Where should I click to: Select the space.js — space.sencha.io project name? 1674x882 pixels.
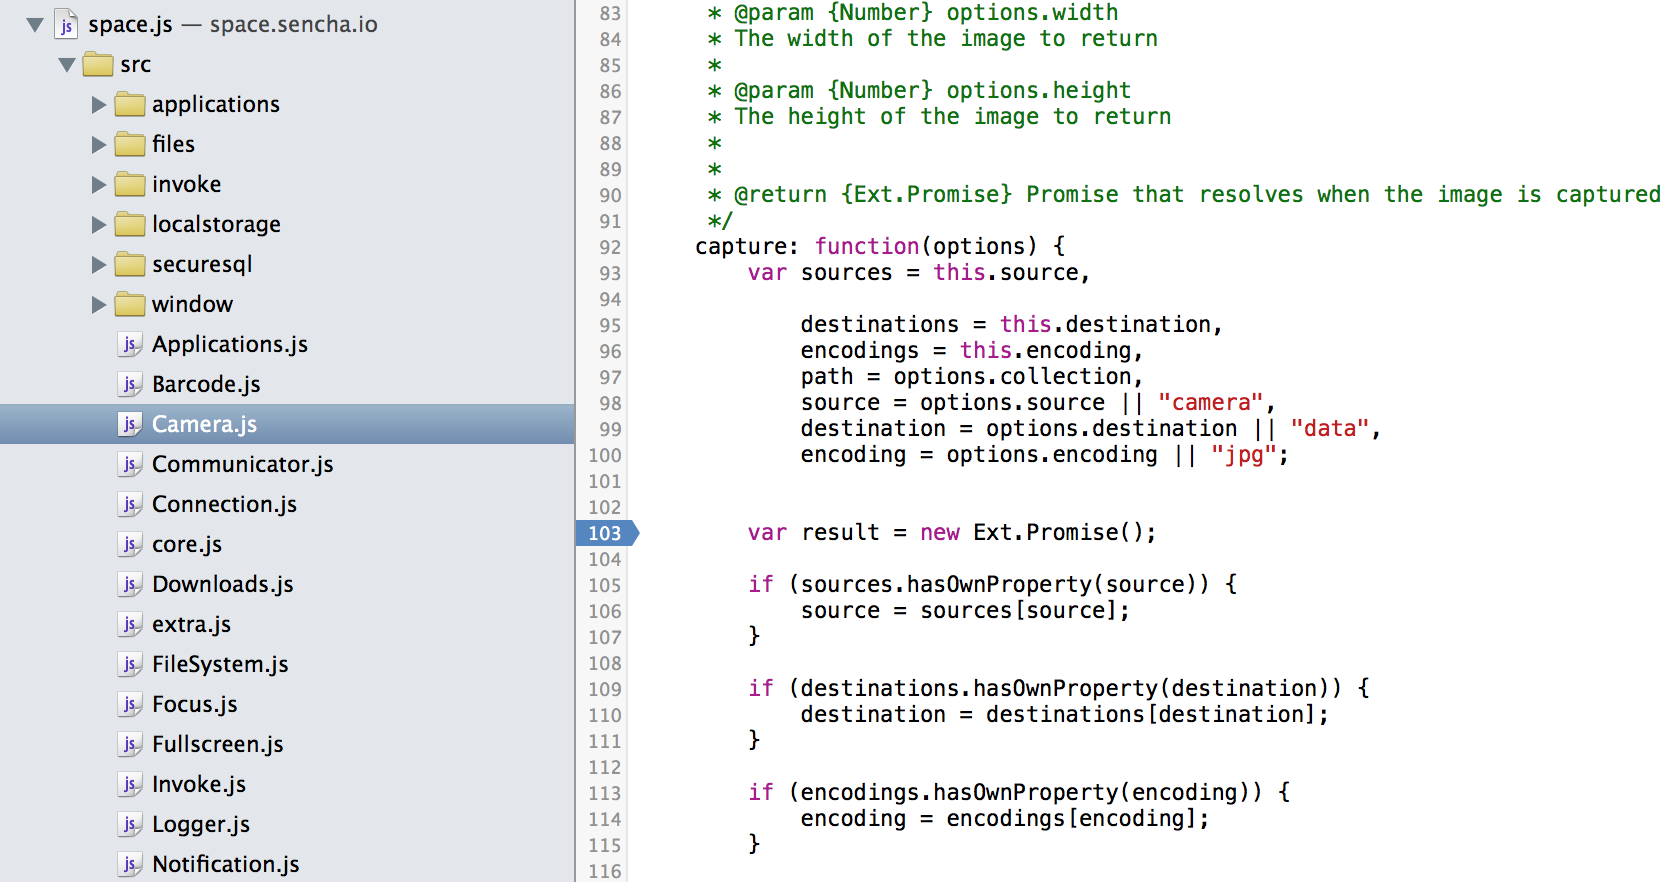point(233,25)
